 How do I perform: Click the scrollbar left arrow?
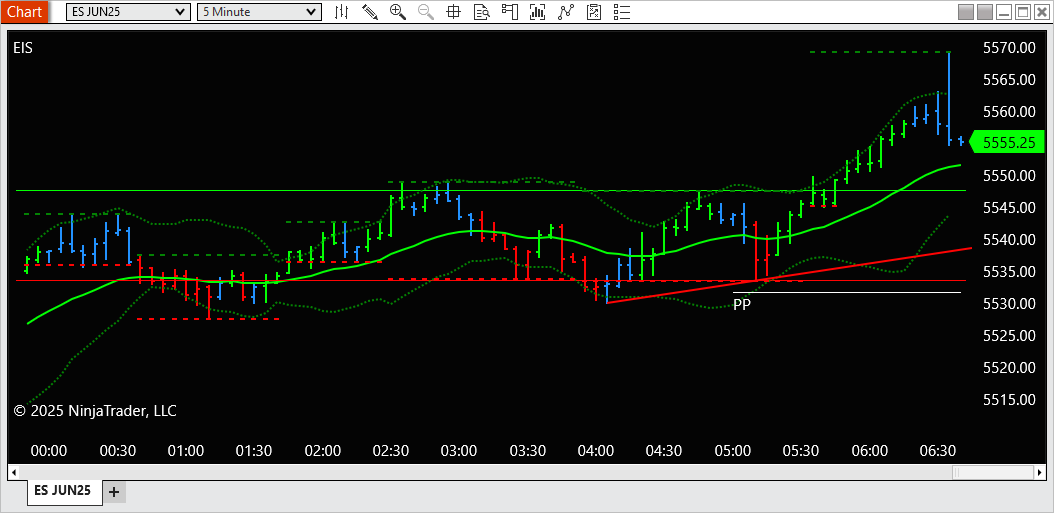pos(15,473)
